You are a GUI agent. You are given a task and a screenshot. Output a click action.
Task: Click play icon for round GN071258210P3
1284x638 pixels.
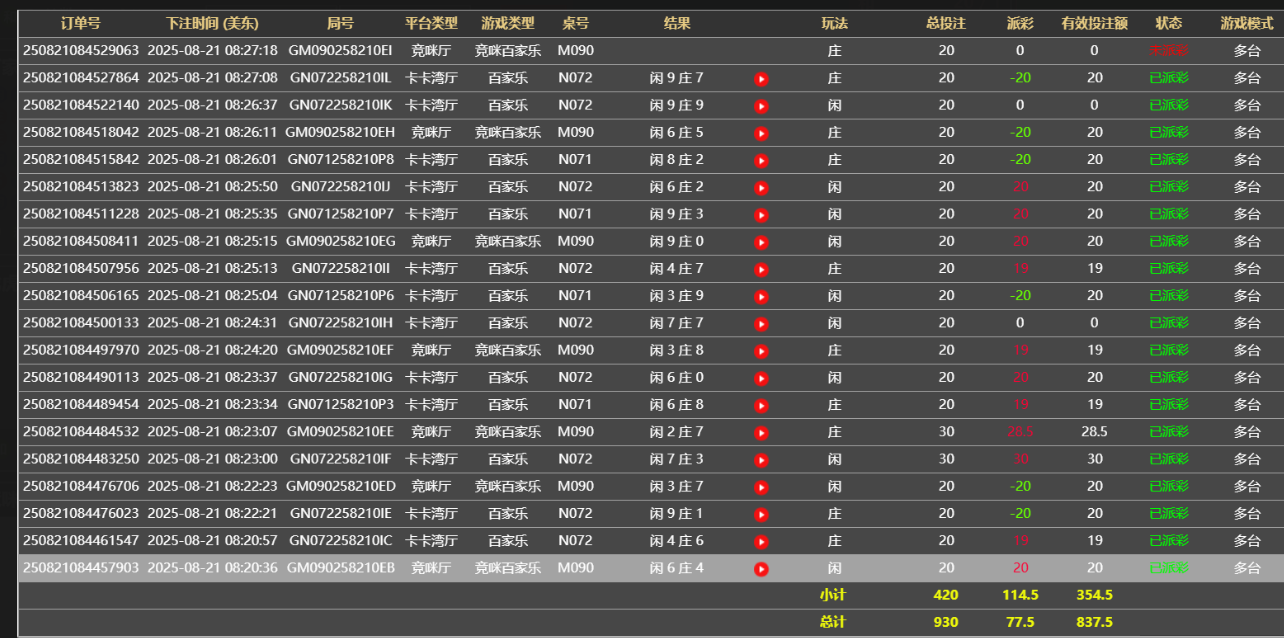tap(761, 405)
